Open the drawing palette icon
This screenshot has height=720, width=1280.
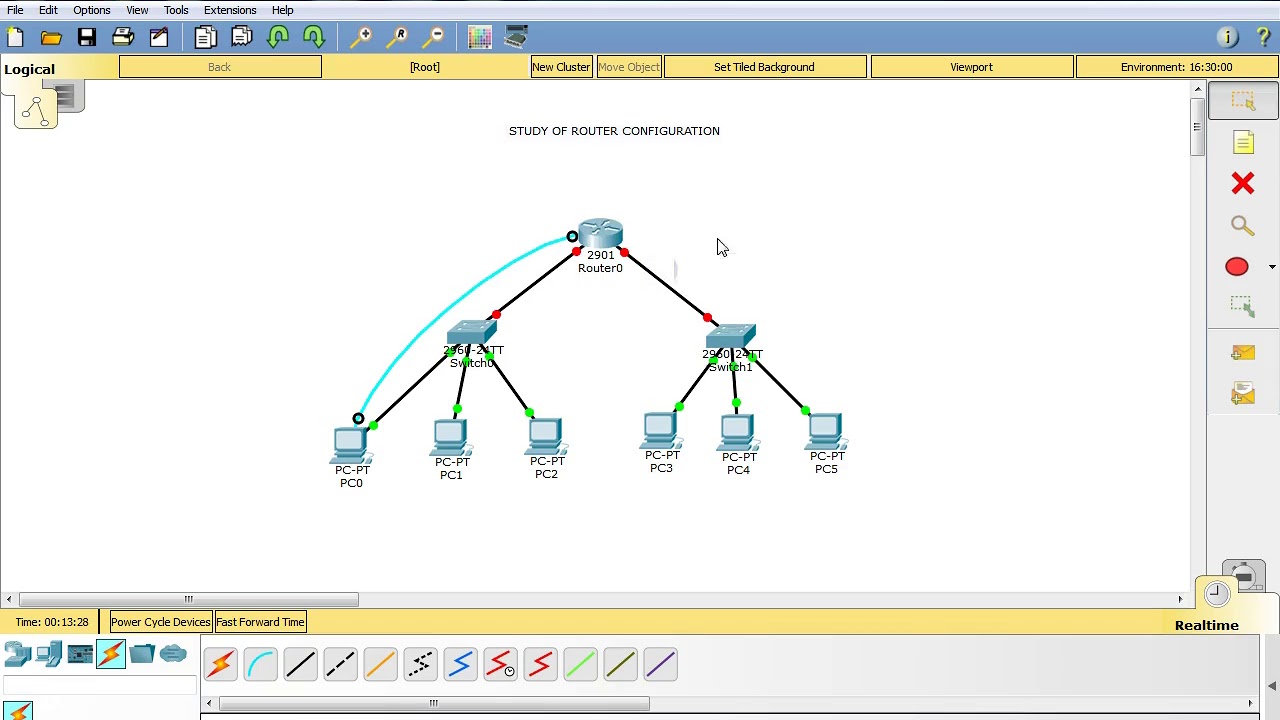coord(480,37)
